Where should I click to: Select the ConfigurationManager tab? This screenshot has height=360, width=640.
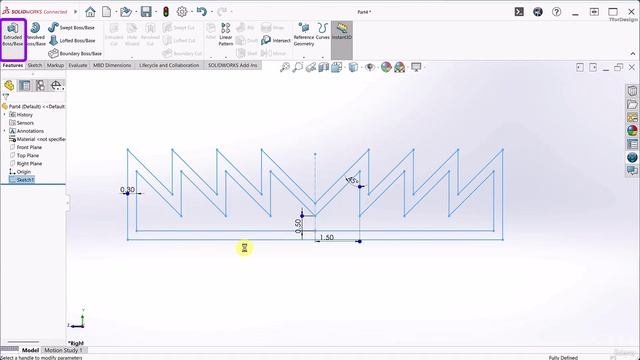point(40,85)
